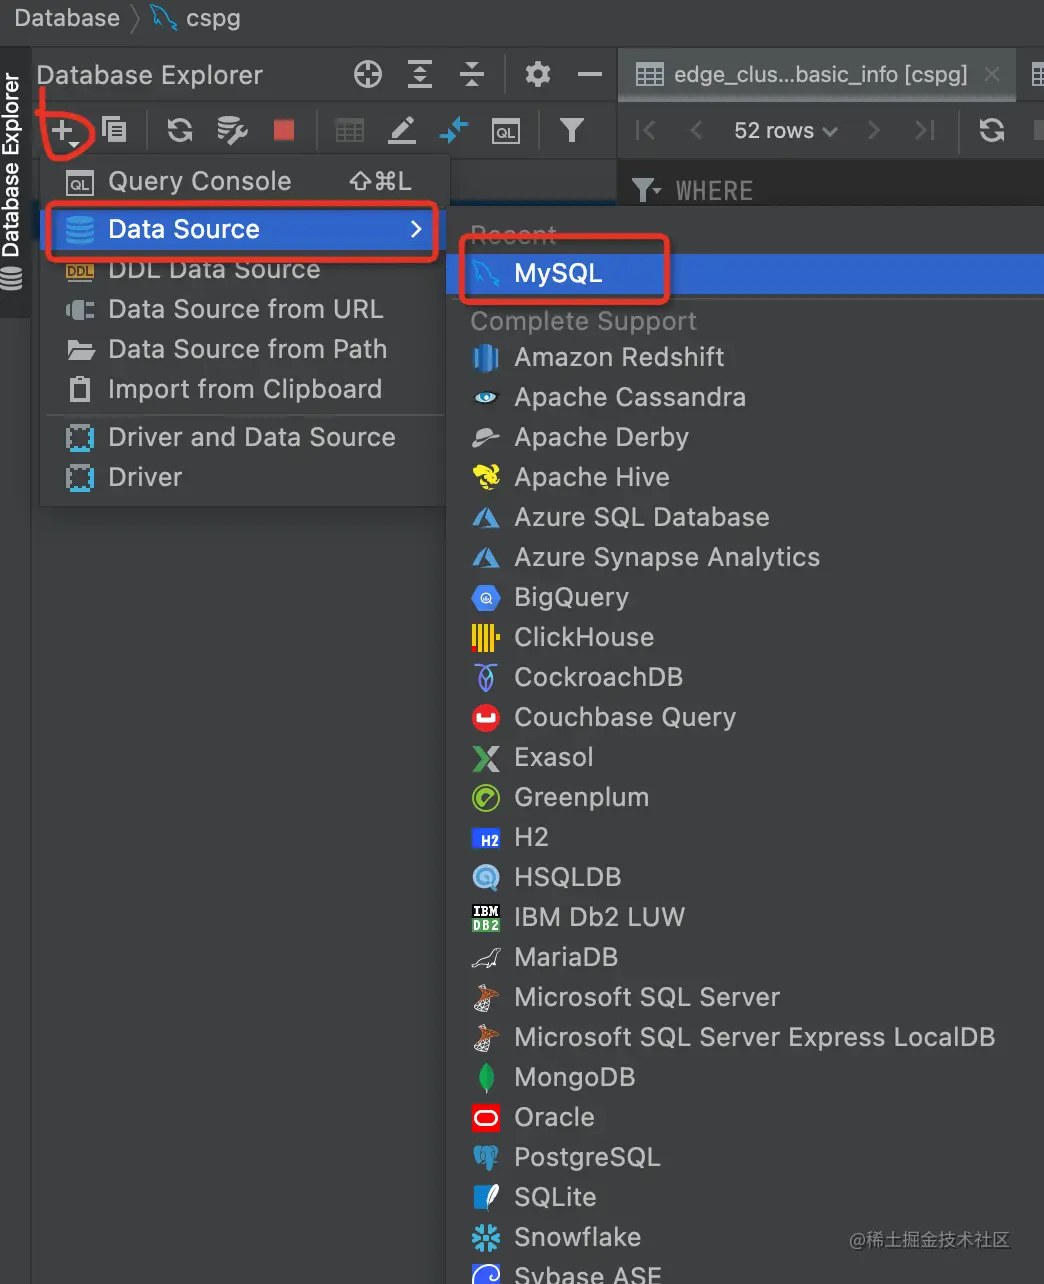
Task: Choose Azure SQL Database
Action: (x=745, y=517)
